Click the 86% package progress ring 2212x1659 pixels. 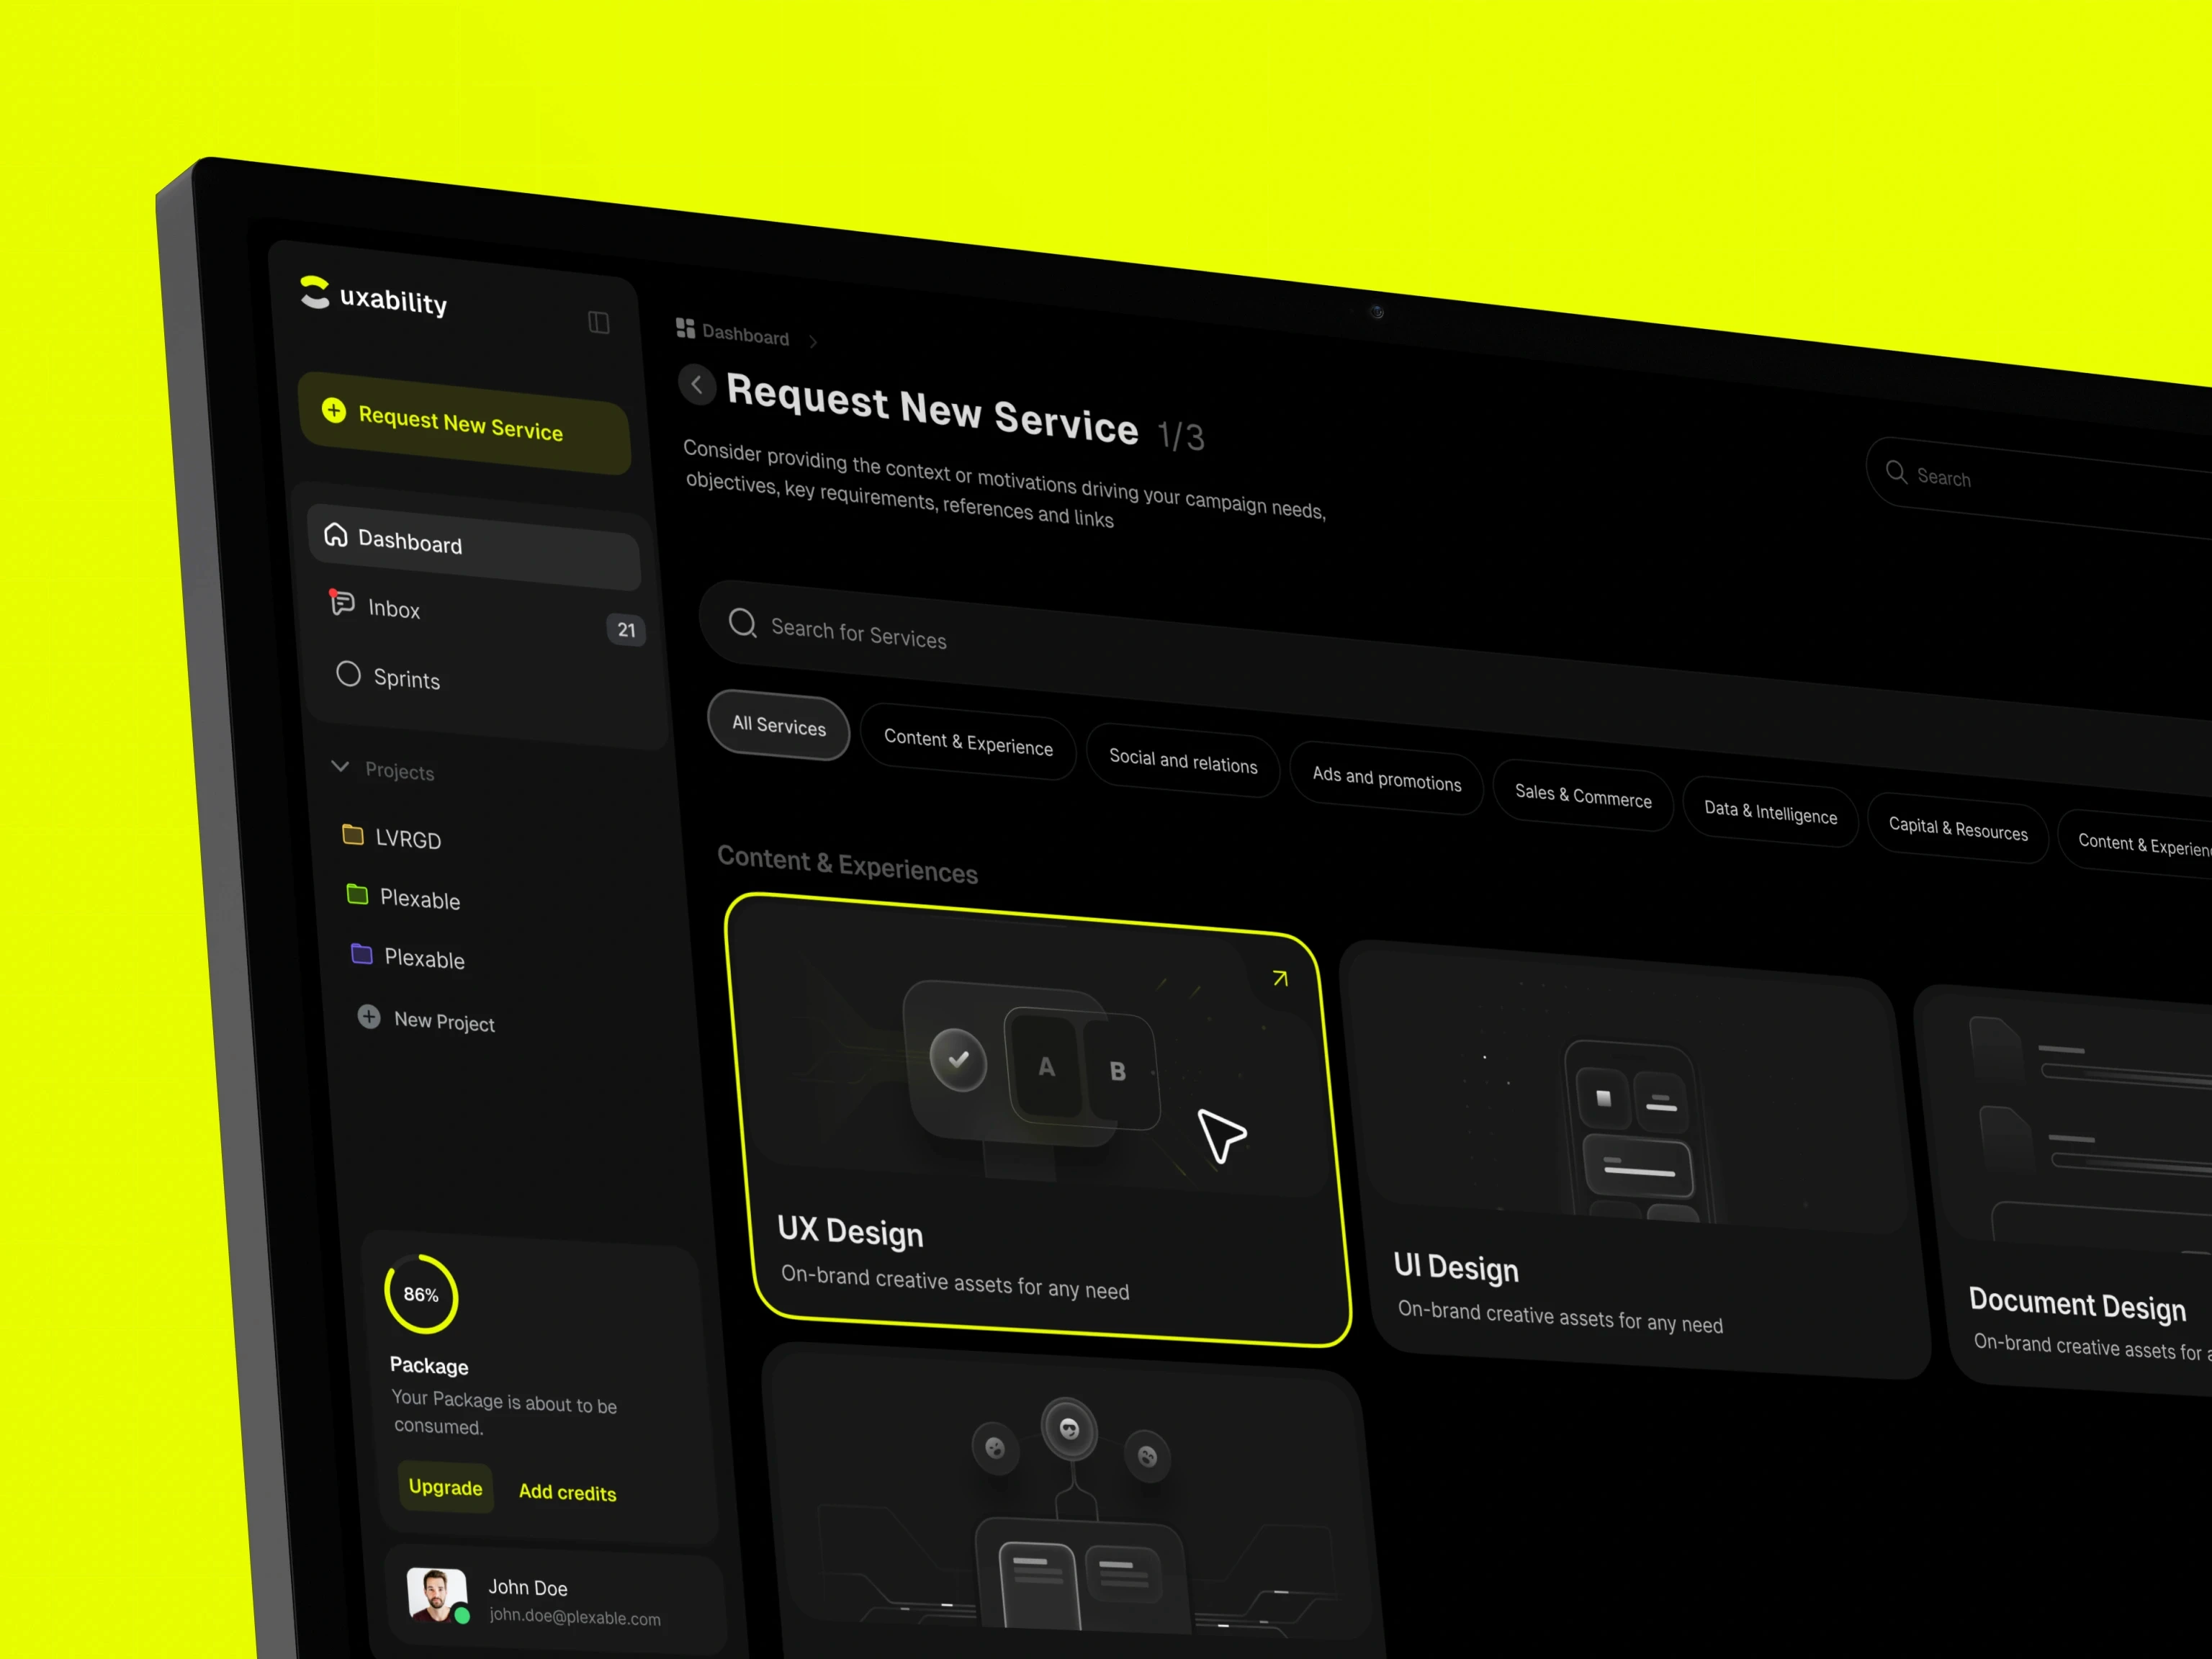point(421,1294)
